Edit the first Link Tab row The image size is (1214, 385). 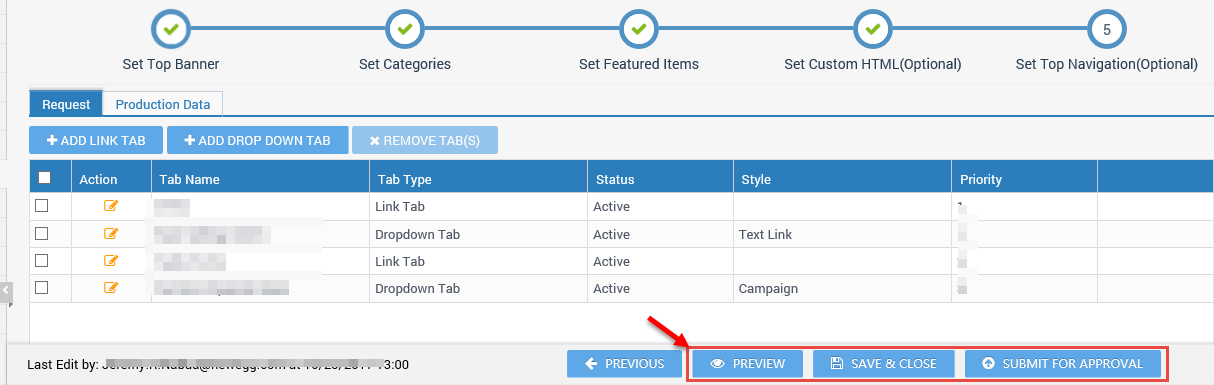coord(111,206)
